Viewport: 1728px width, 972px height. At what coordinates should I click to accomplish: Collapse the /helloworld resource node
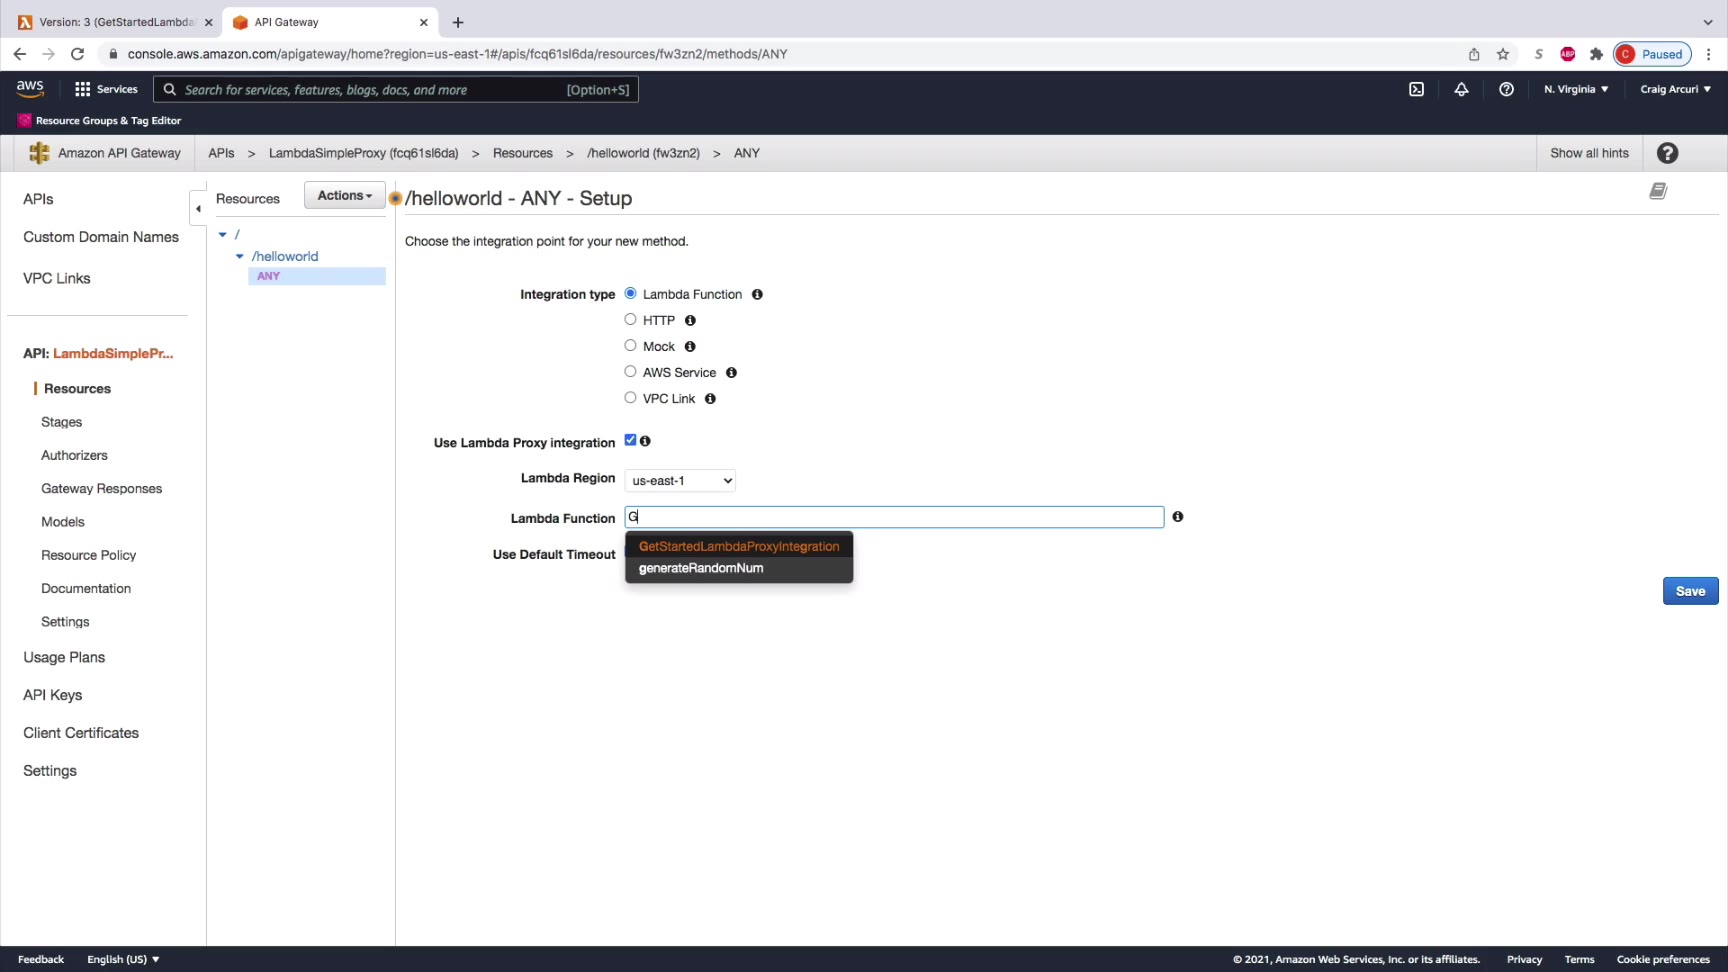point(240,256)
